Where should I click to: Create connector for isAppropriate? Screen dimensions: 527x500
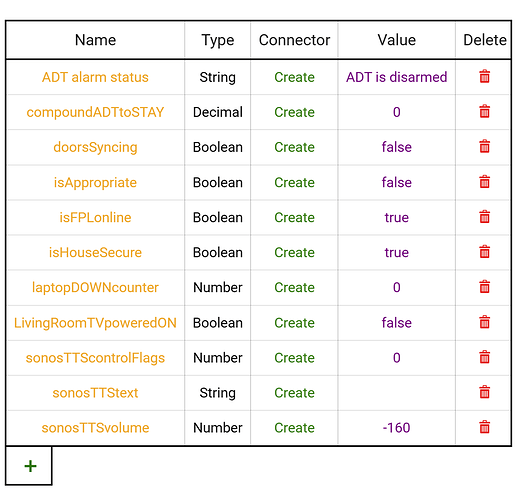pos(294,182)
